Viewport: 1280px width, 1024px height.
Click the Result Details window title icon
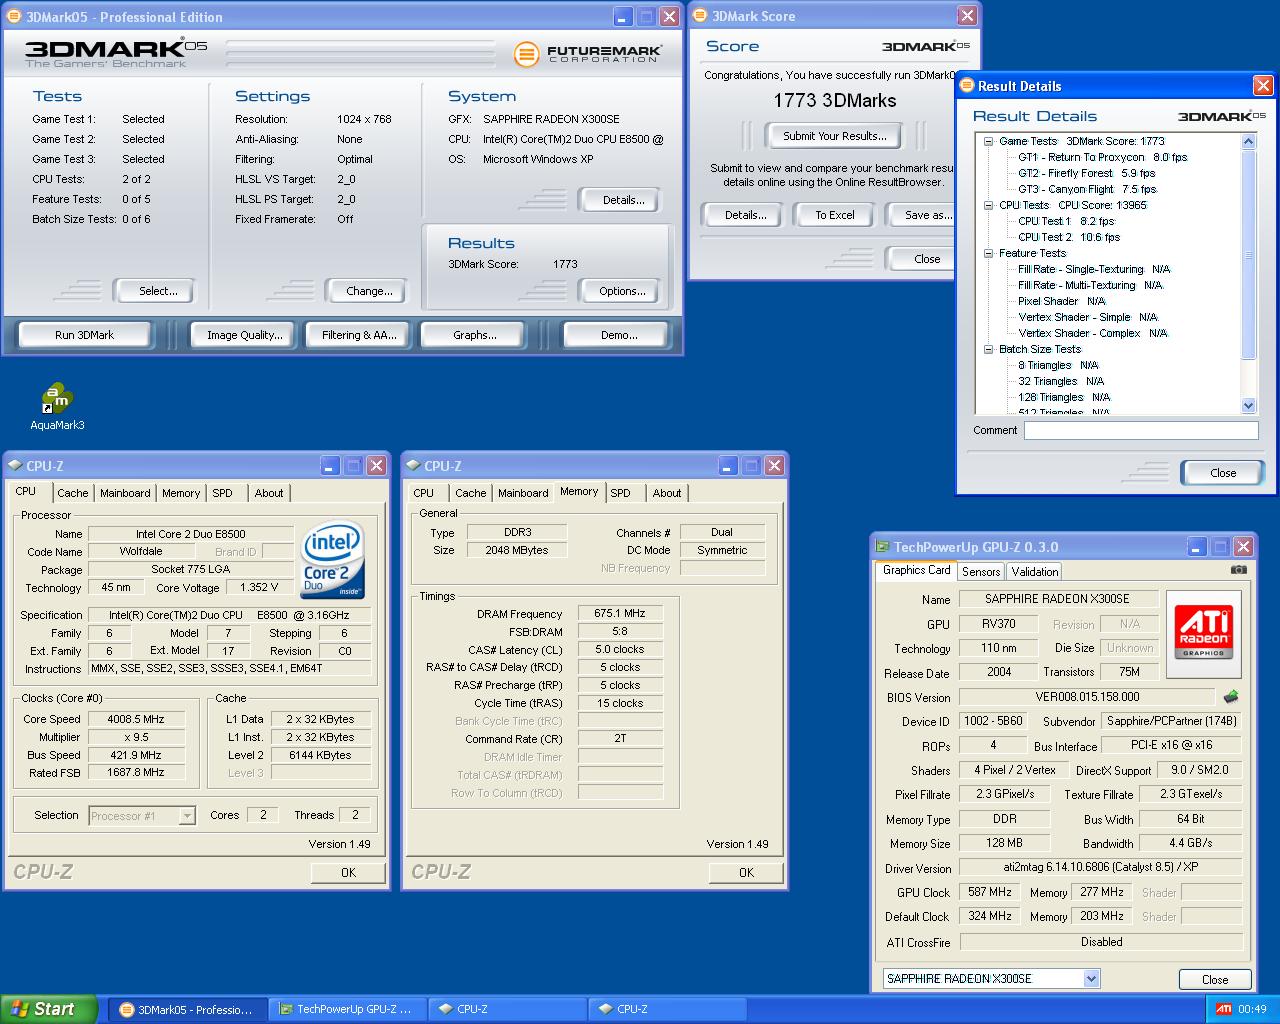967,86
